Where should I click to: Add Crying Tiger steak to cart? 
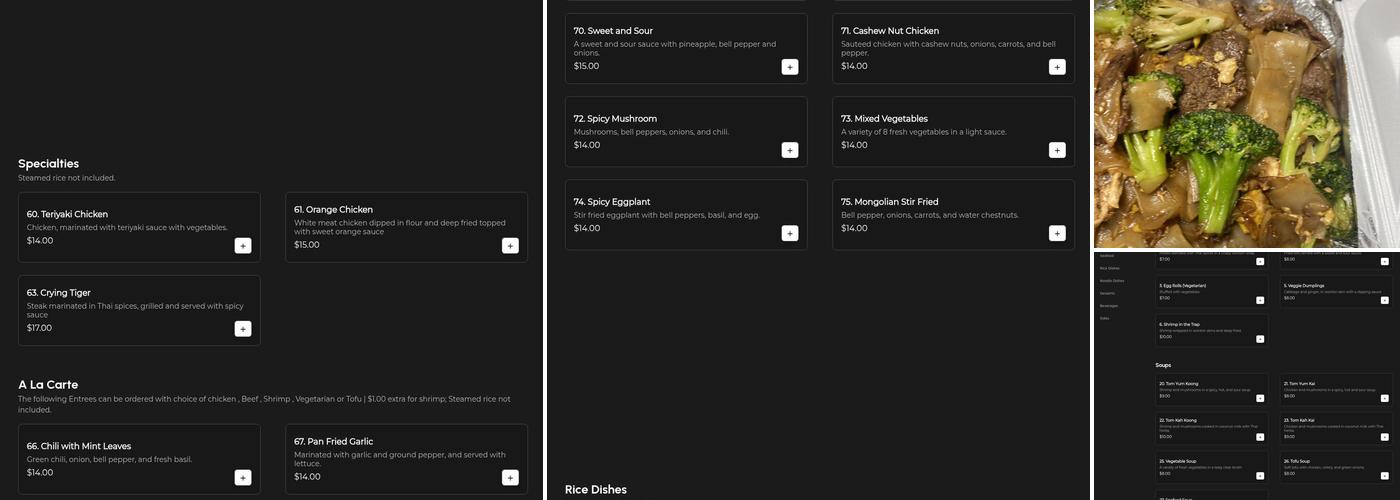click(x=243, y=329)
